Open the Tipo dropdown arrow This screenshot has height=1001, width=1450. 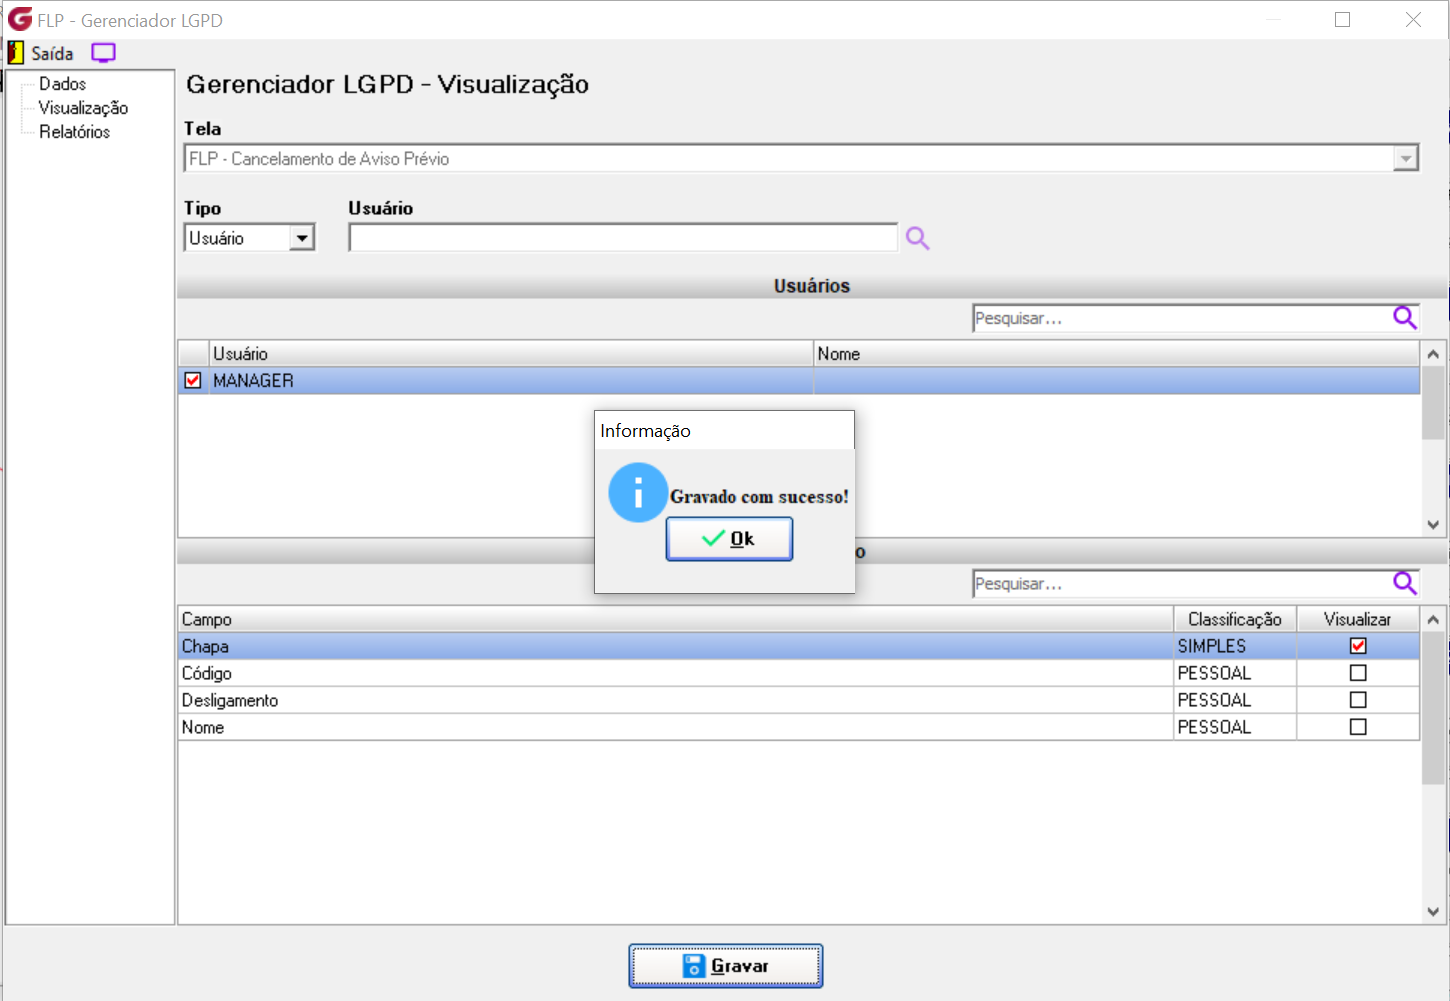click(x=302, y=238)
